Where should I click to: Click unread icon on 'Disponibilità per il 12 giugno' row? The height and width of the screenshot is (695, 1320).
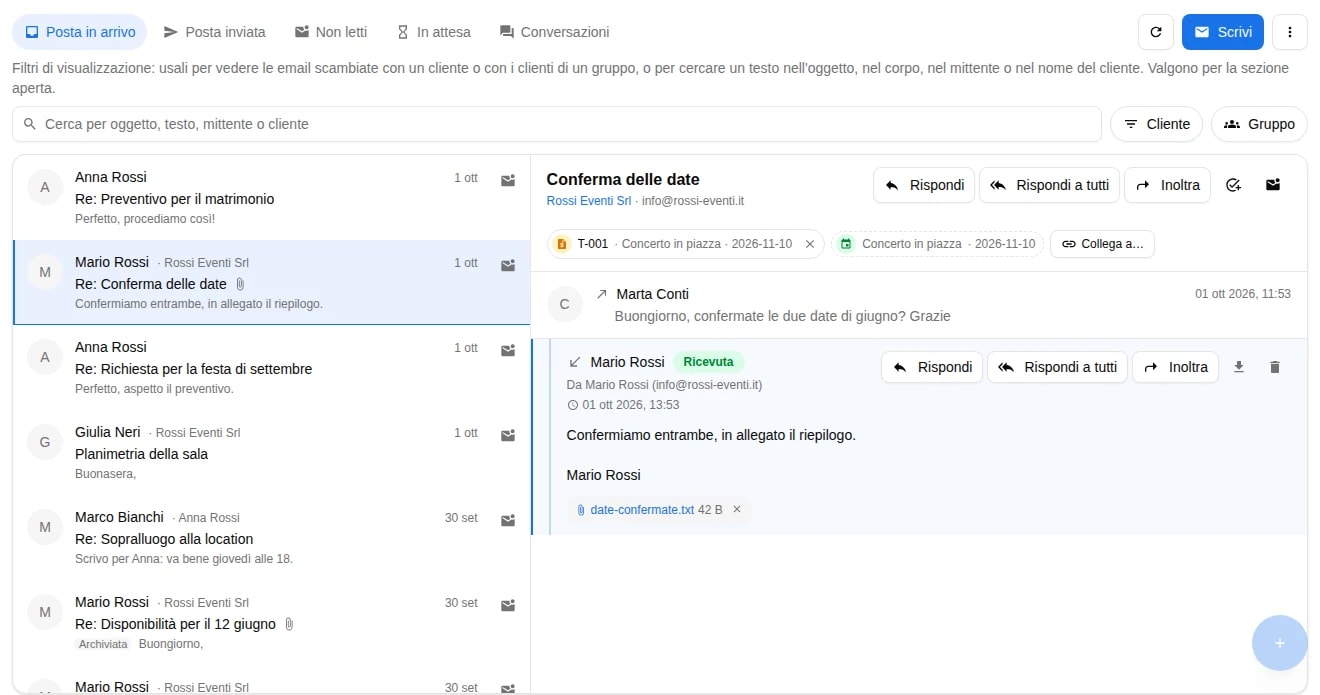pos(509,605)
